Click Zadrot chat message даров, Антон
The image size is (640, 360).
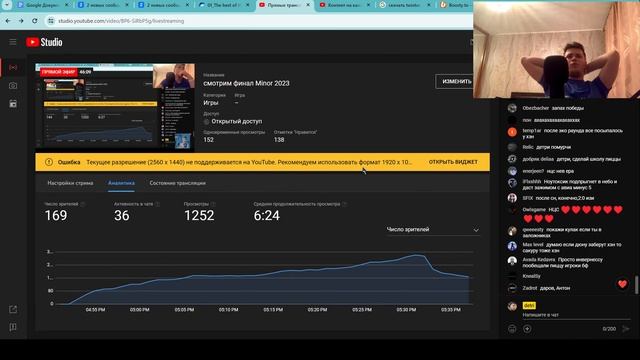(x=555, y=288)
